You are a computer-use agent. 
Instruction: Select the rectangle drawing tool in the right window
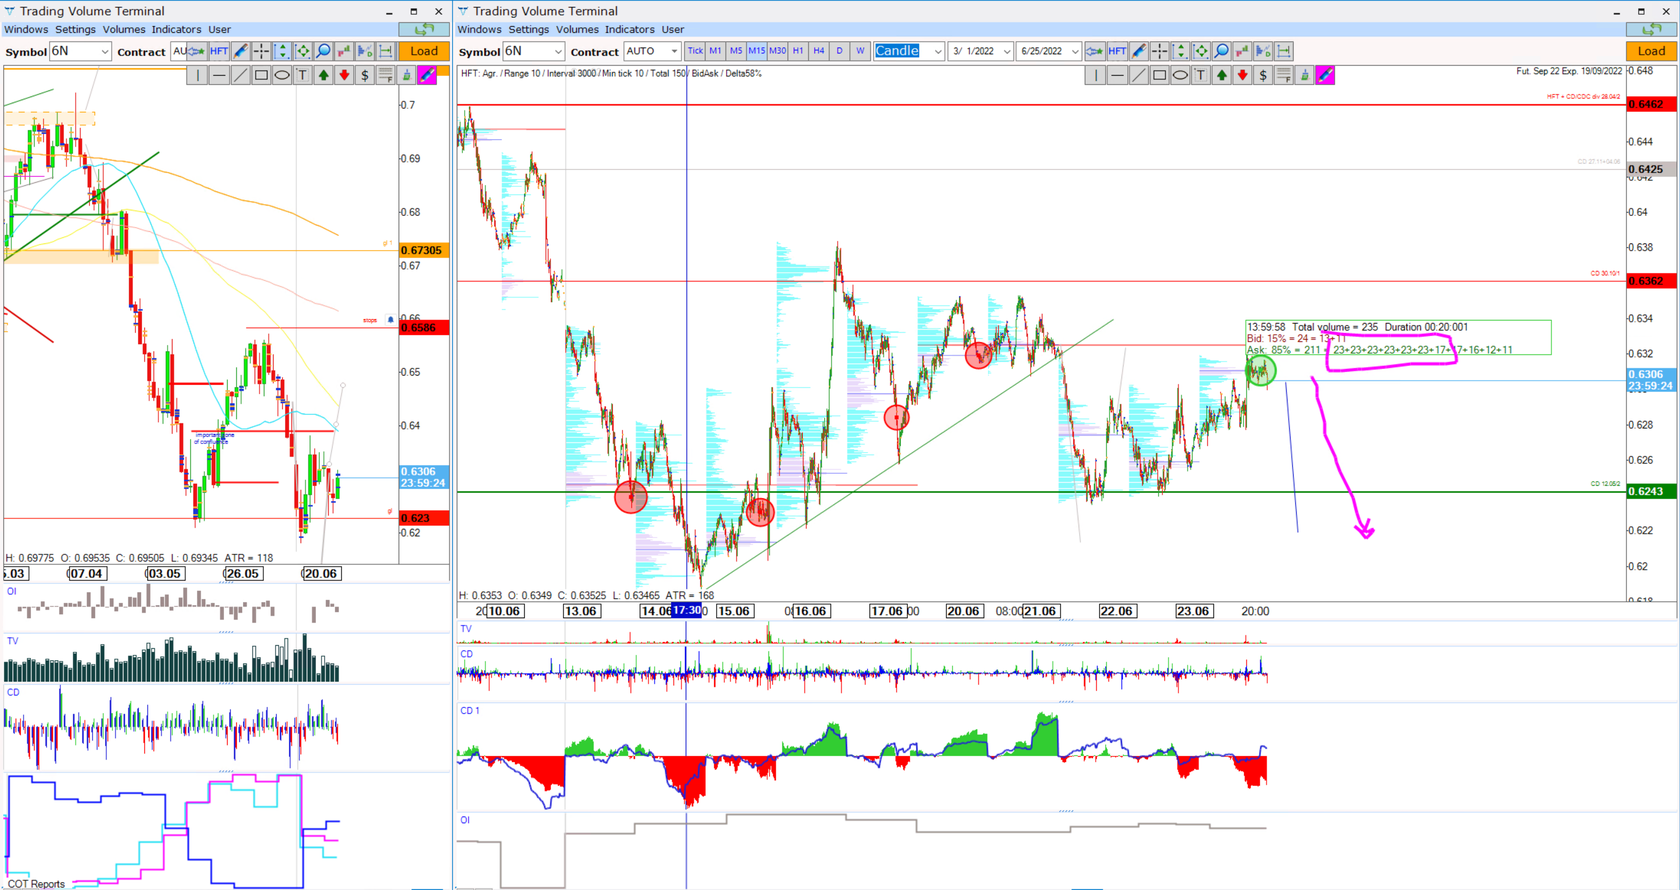(x=1160, y=75)
